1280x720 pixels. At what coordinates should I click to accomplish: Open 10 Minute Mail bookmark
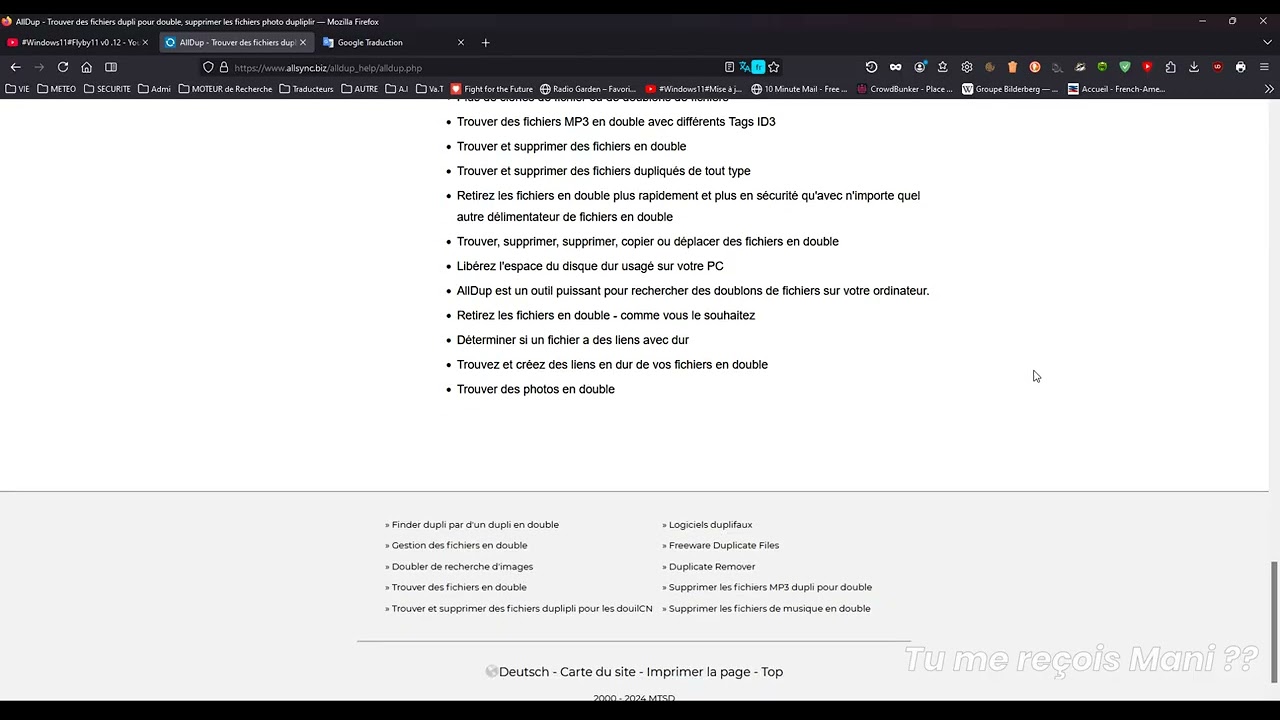coord(798,89)
